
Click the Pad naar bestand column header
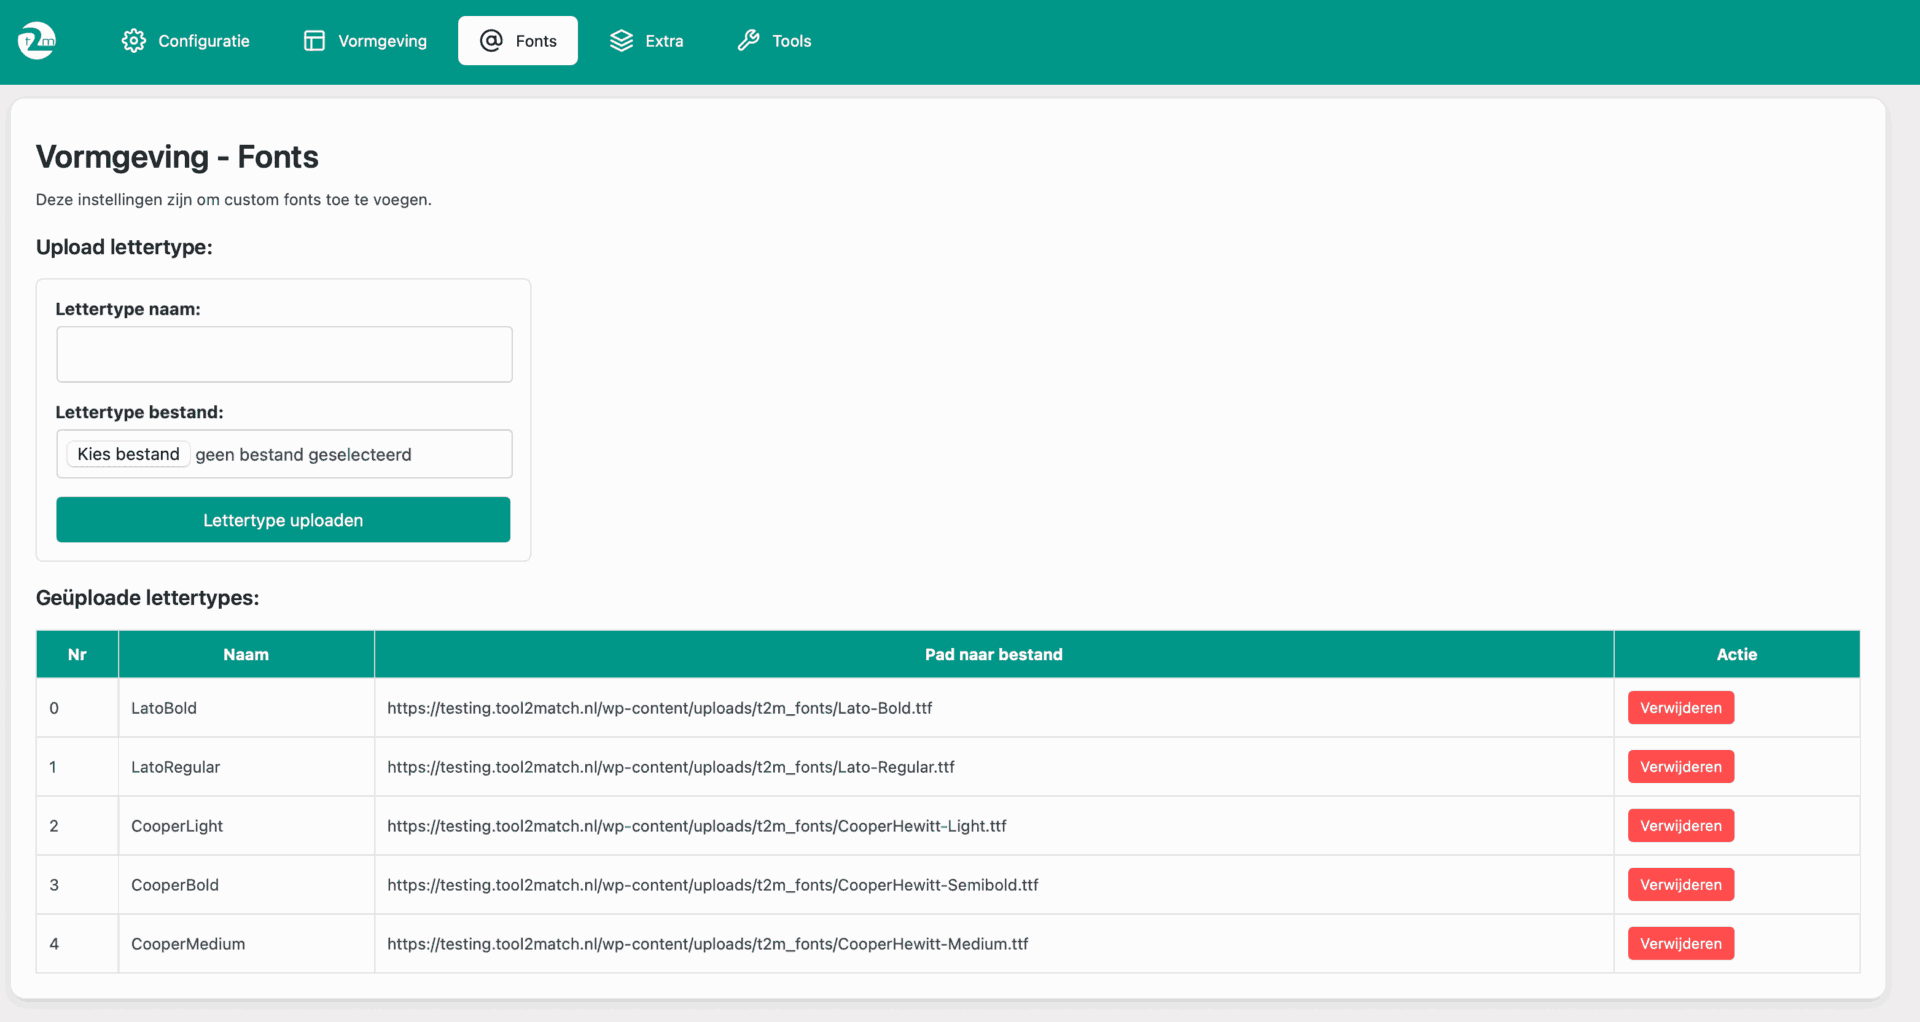coord(993,655)
